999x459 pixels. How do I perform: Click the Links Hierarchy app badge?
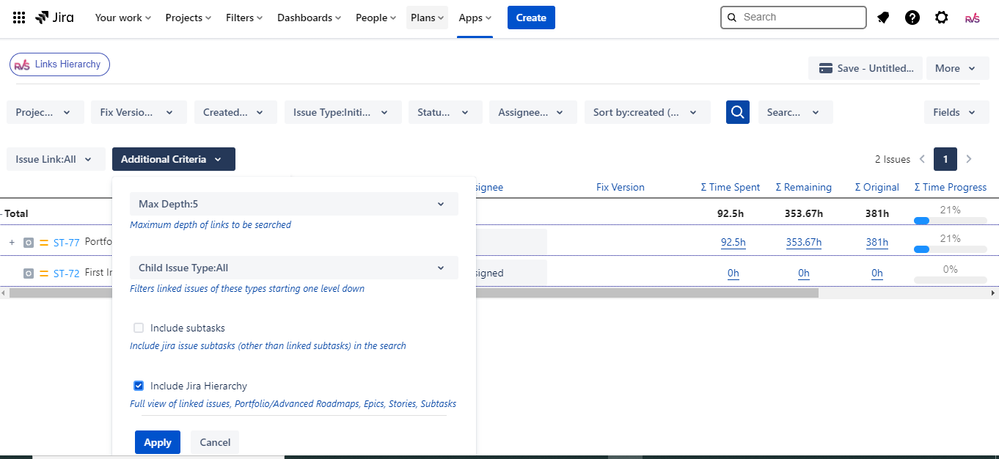pyautogui.click(x=59, y=64)
